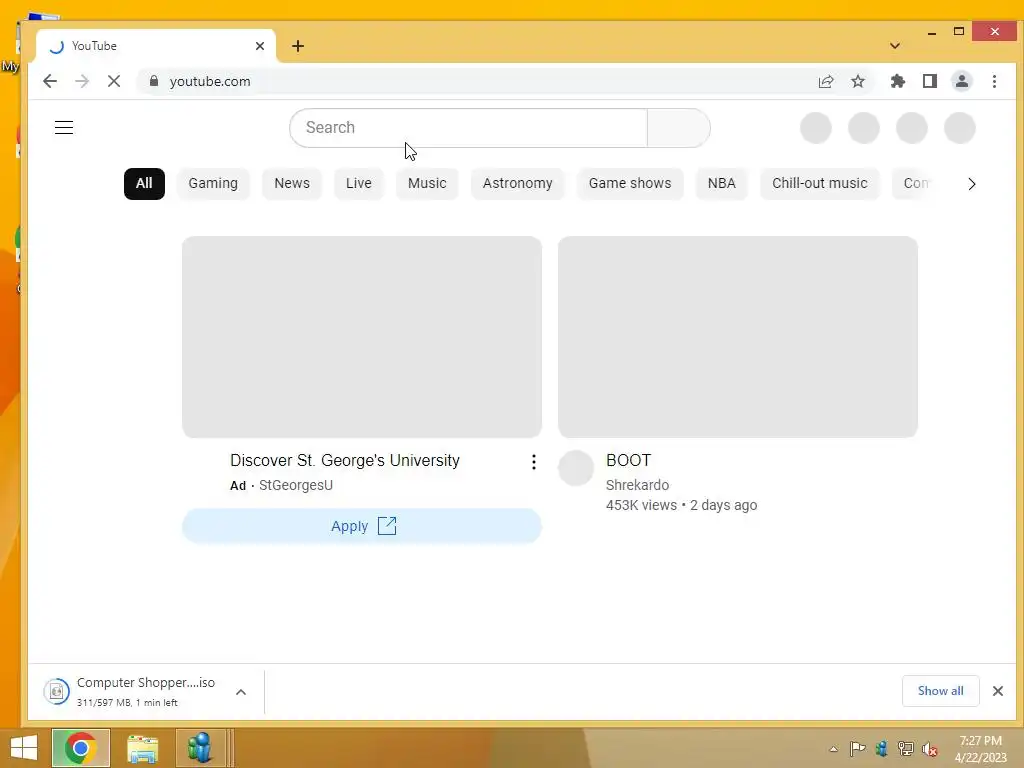The width and height of the screenshot is (1024, 768).
Task: Open the Discover St. George's University title
Action: click(345, 460)
